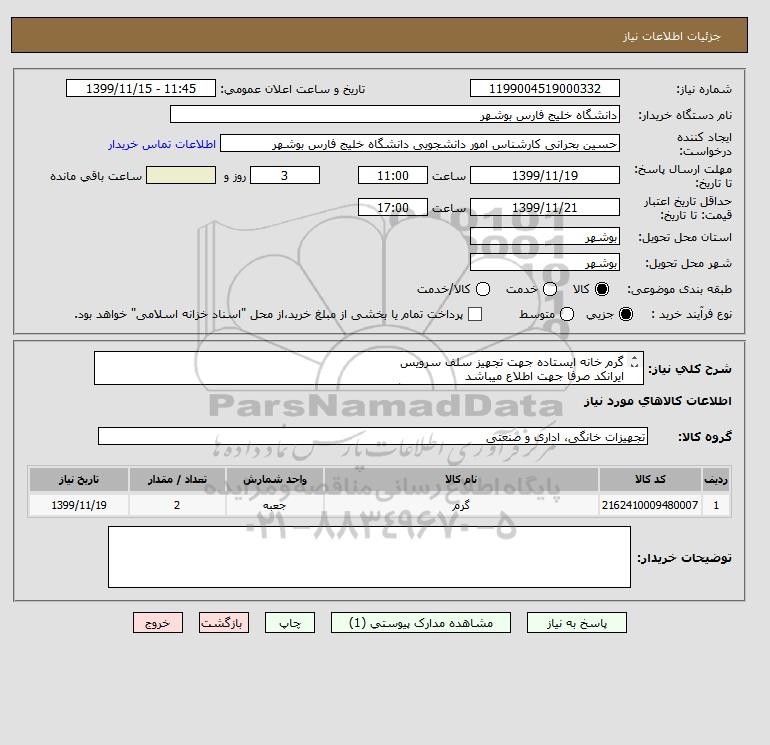Click the need date cell 1399/11/19
Screen dimensions: 770x745
(79, 505)
